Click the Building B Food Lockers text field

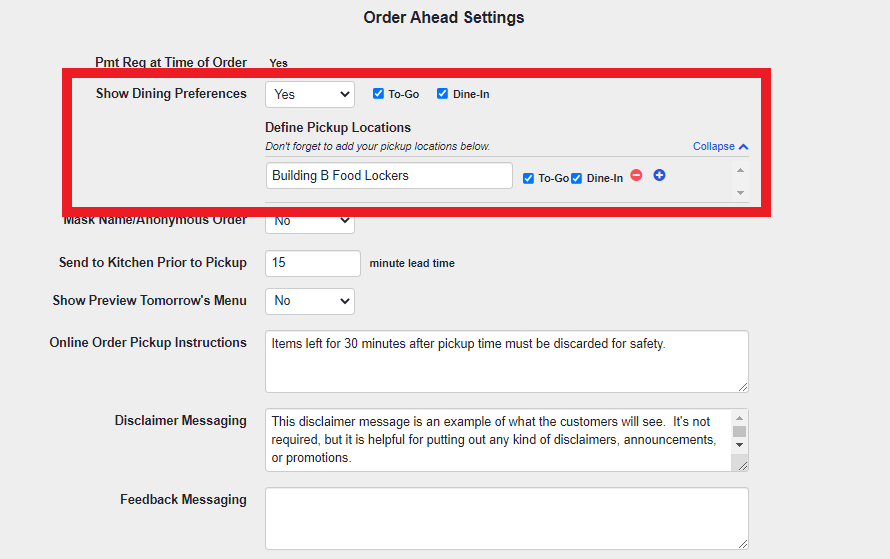(388, 176)
